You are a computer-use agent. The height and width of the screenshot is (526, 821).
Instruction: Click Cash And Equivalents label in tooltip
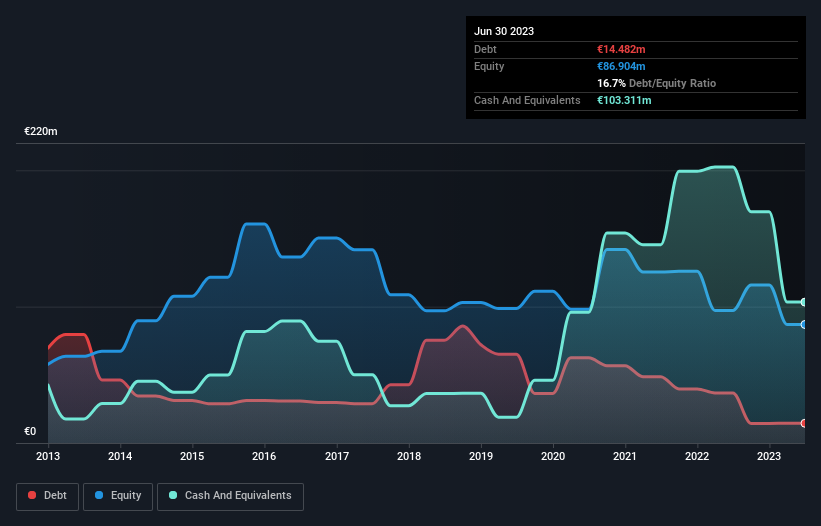(x=527, y=100)
